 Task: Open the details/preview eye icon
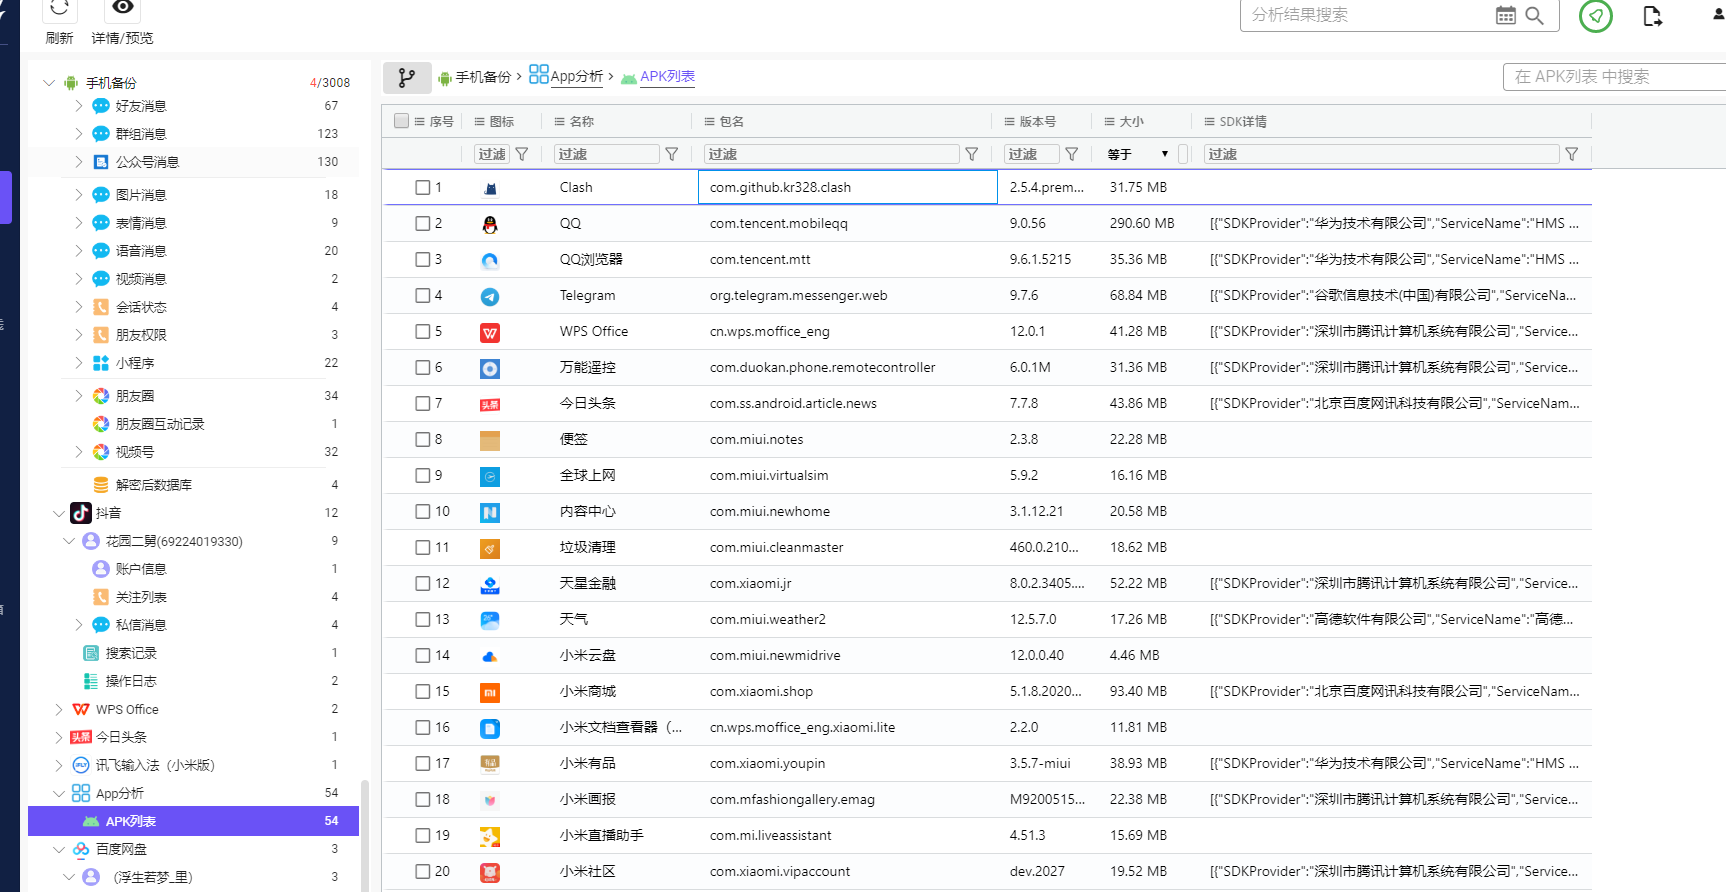(x=122, y=8)
